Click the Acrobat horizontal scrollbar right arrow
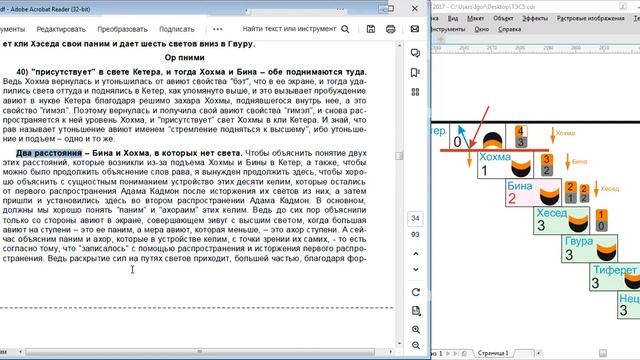This screenshot has height=360, width=640. (x=391, y=351)
